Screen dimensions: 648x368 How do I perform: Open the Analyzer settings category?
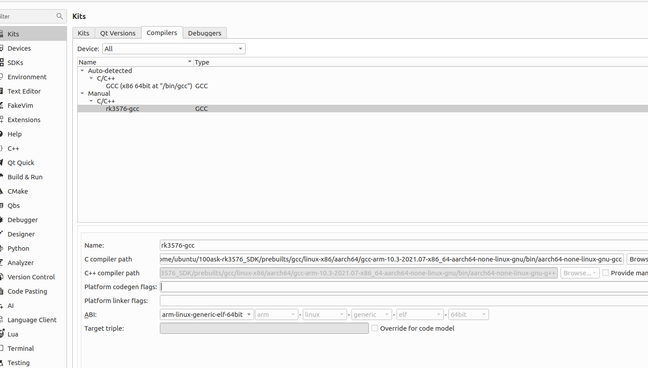(33, 263)
